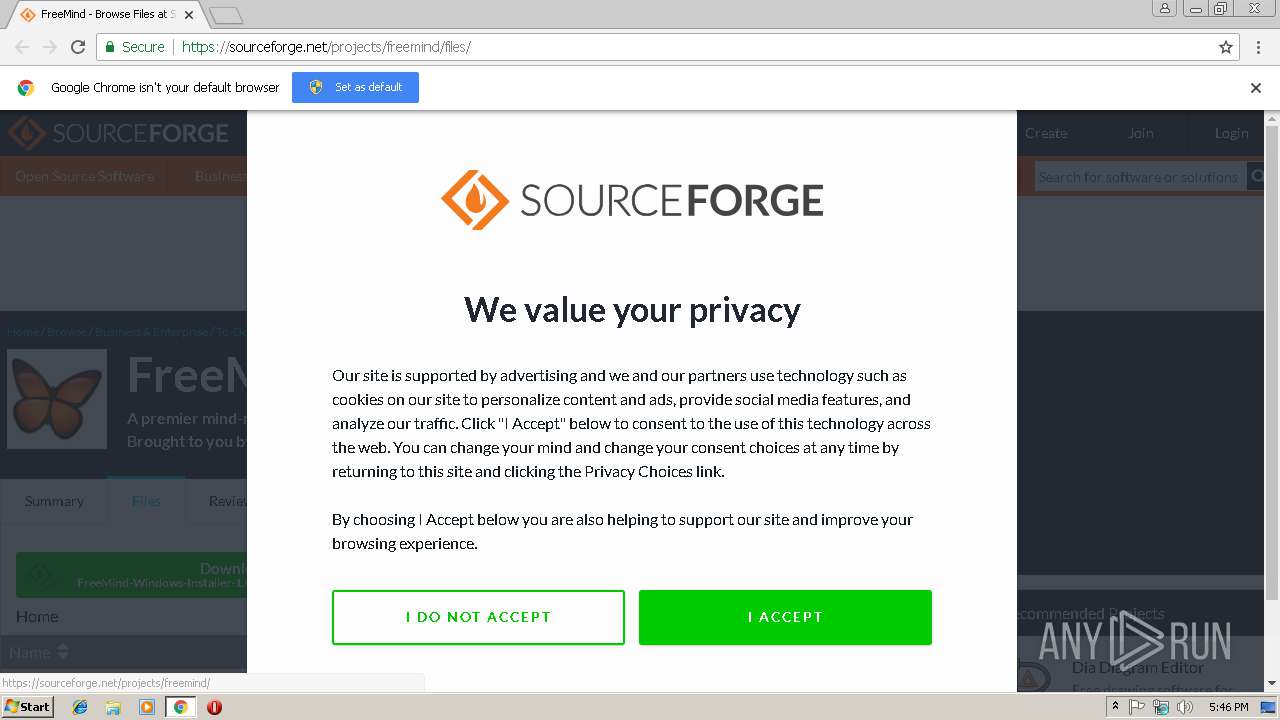The width and height of the screenshot is (1280, 720).
Task: Open the Windows Start menu
Action: 27,707
